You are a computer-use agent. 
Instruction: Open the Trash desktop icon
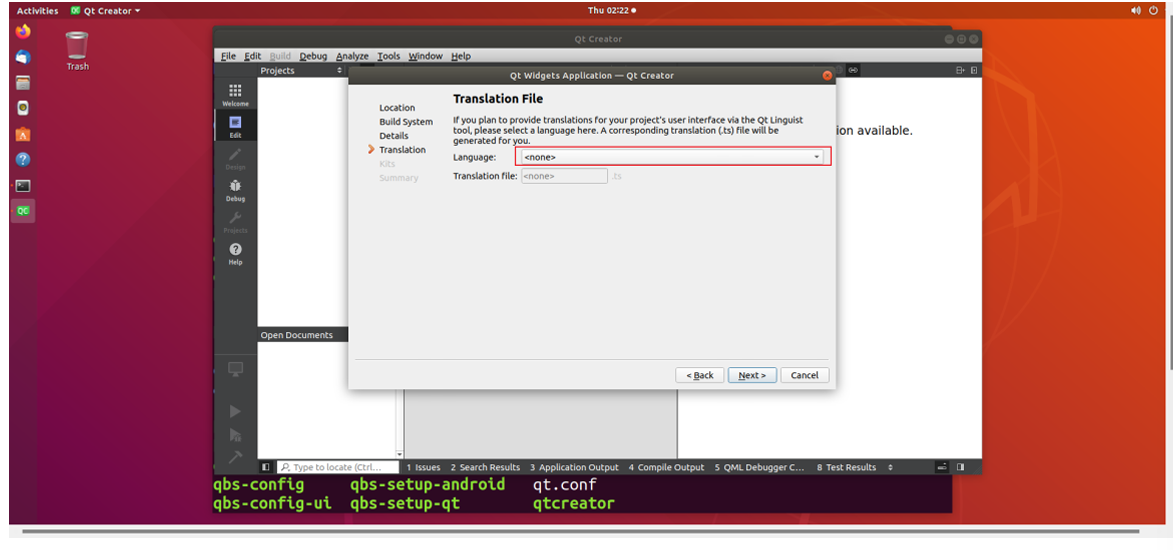coord(77,51)
